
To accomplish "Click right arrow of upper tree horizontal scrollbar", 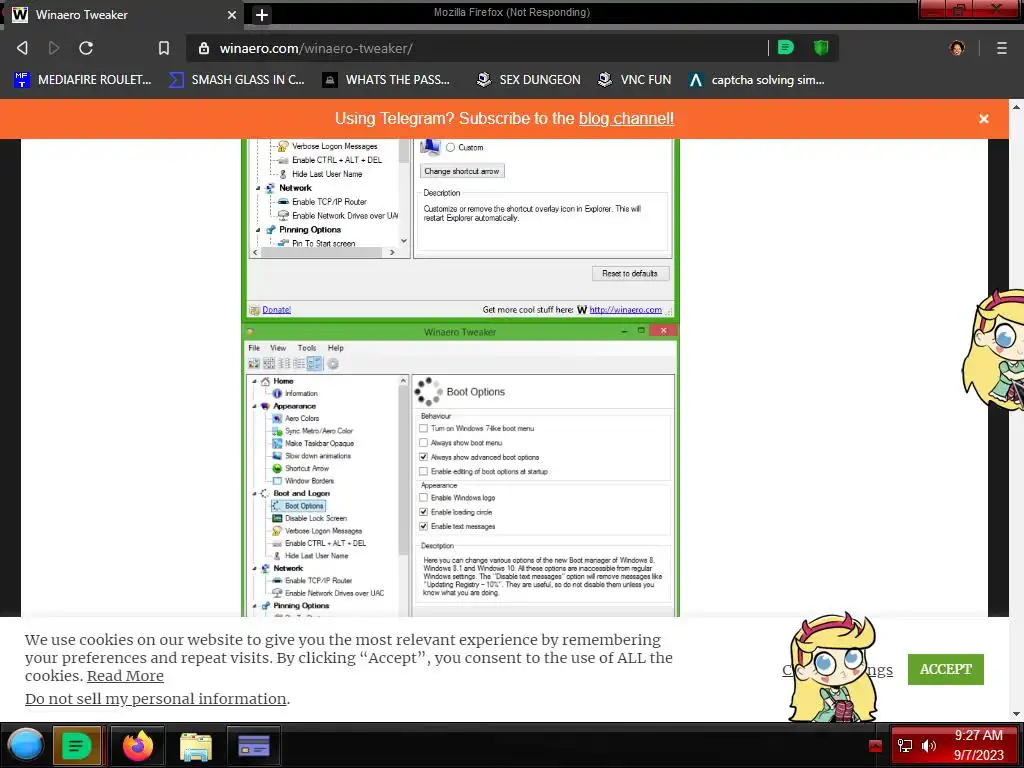I will [392, 252].
